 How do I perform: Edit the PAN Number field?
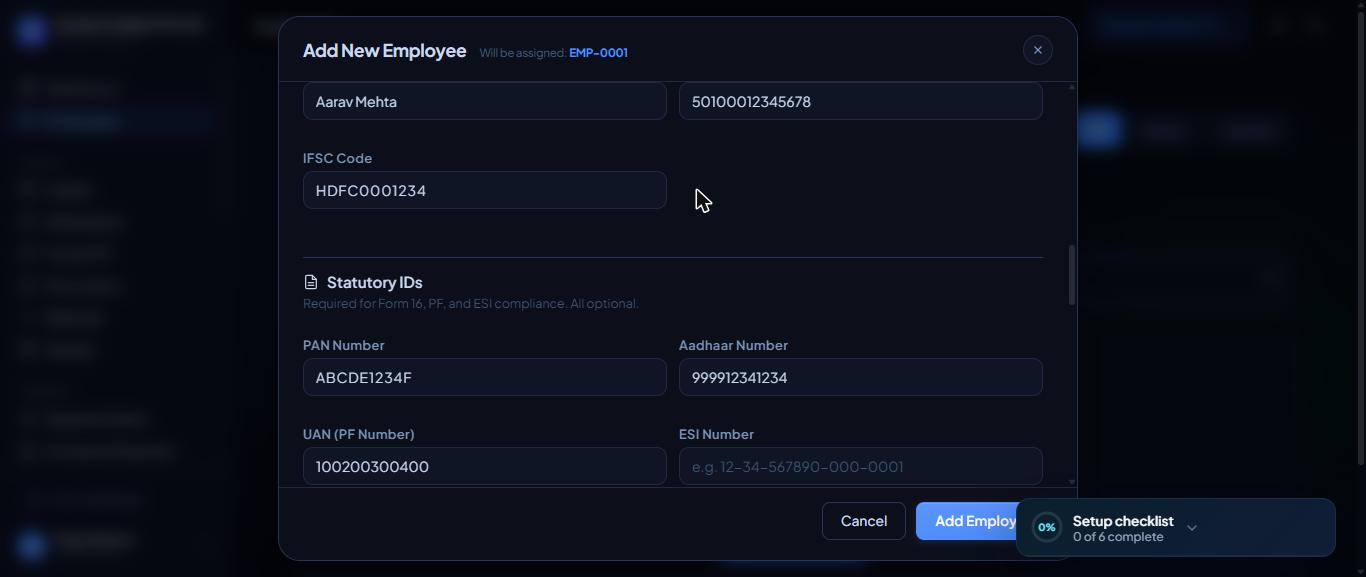point(485,377)
